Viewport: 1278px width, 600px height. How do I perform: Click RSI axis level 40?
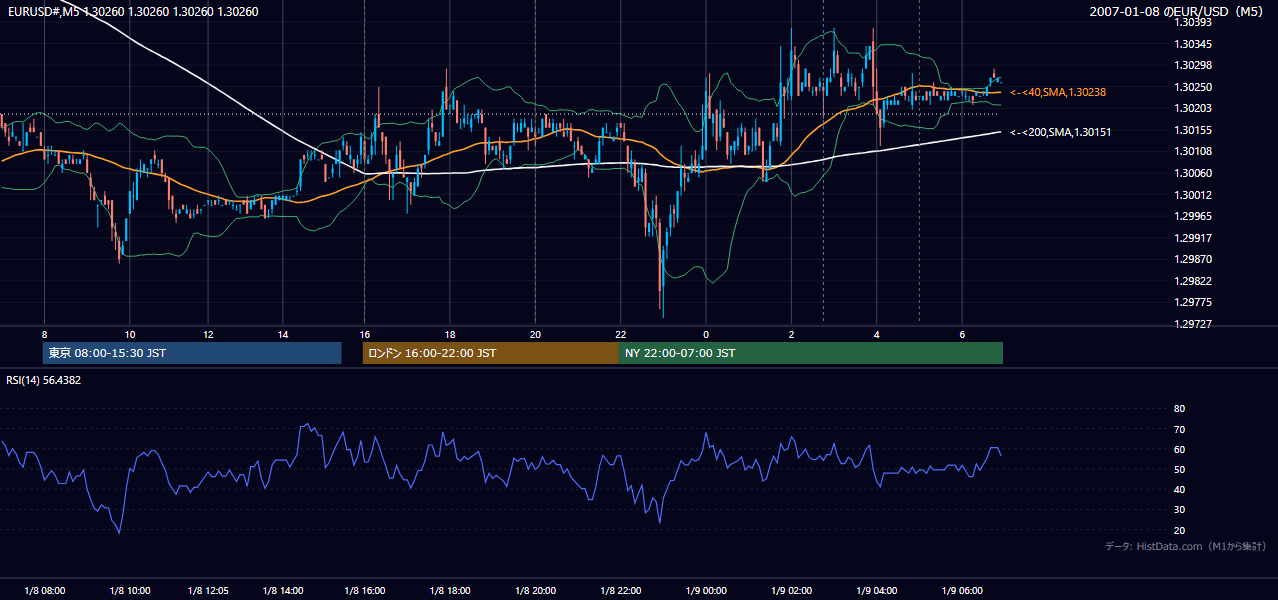(x=1179, y=490)
